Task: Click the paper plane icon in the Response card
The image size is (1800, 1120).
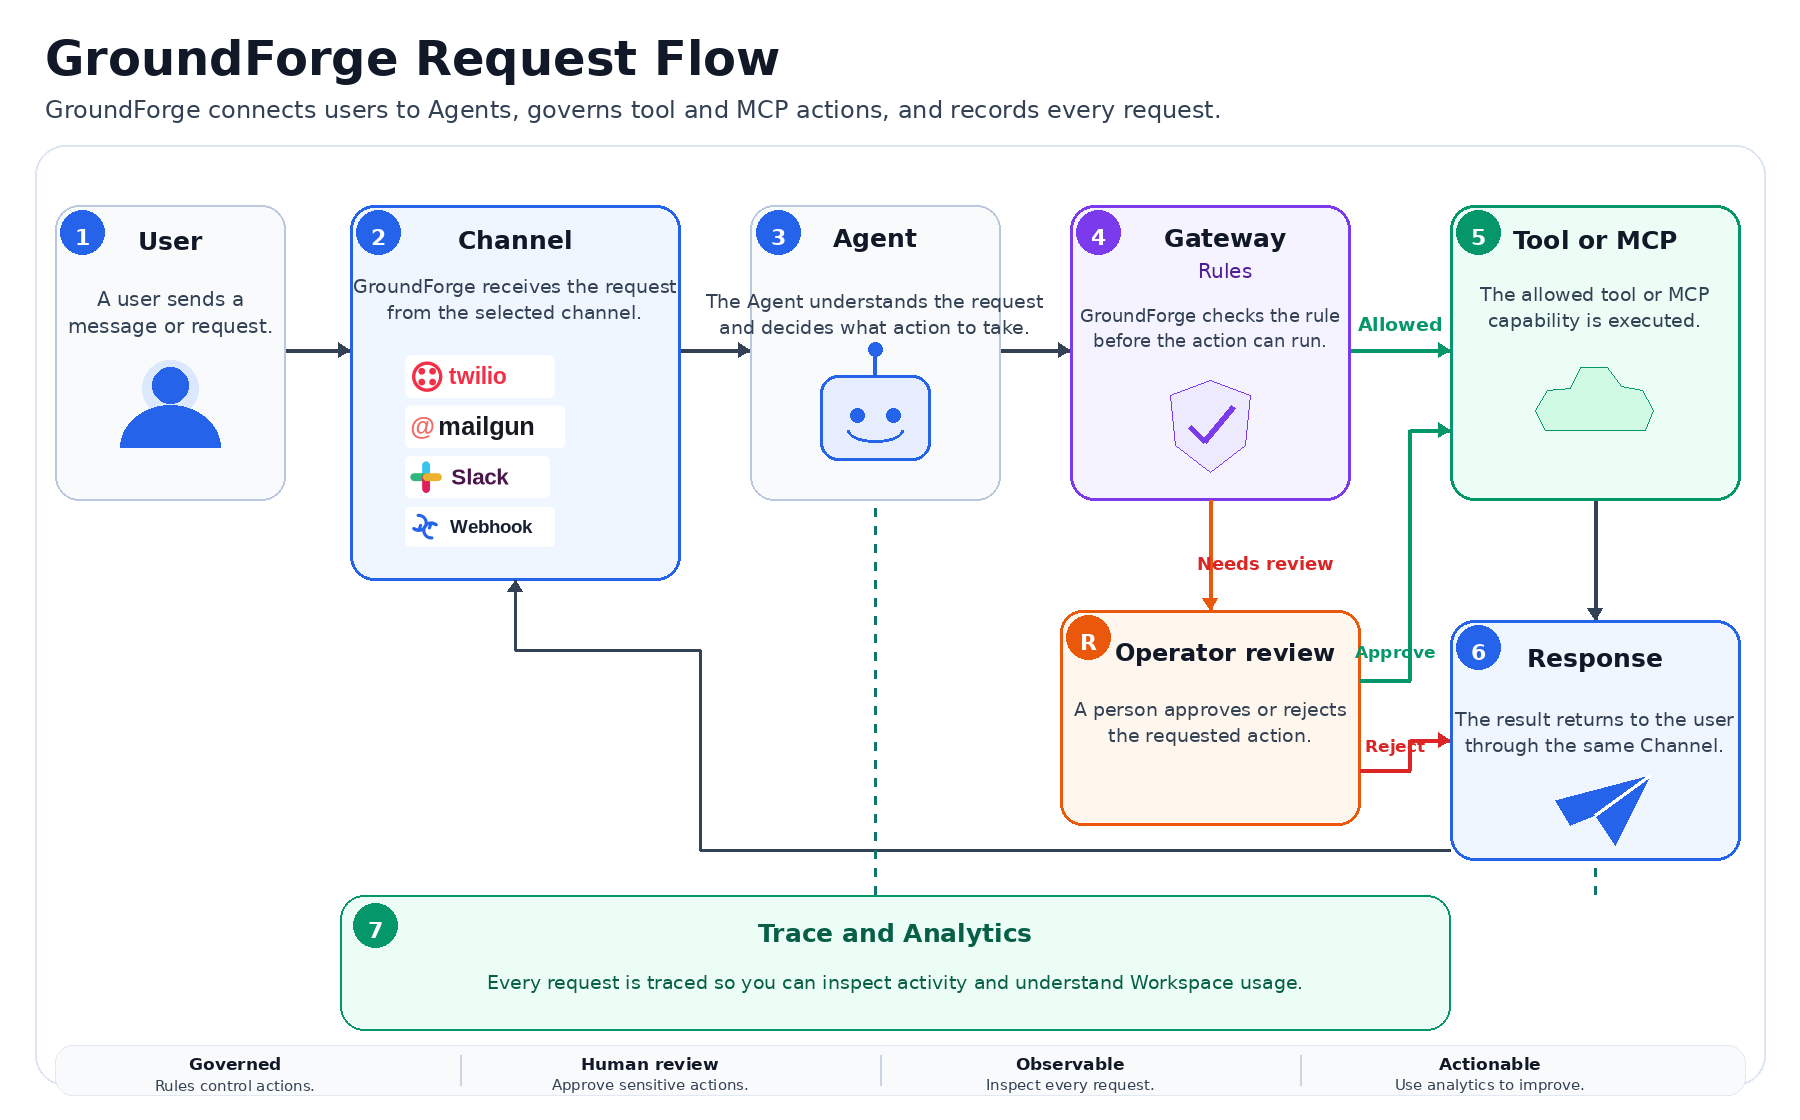Action: (x=1602, y=810)
